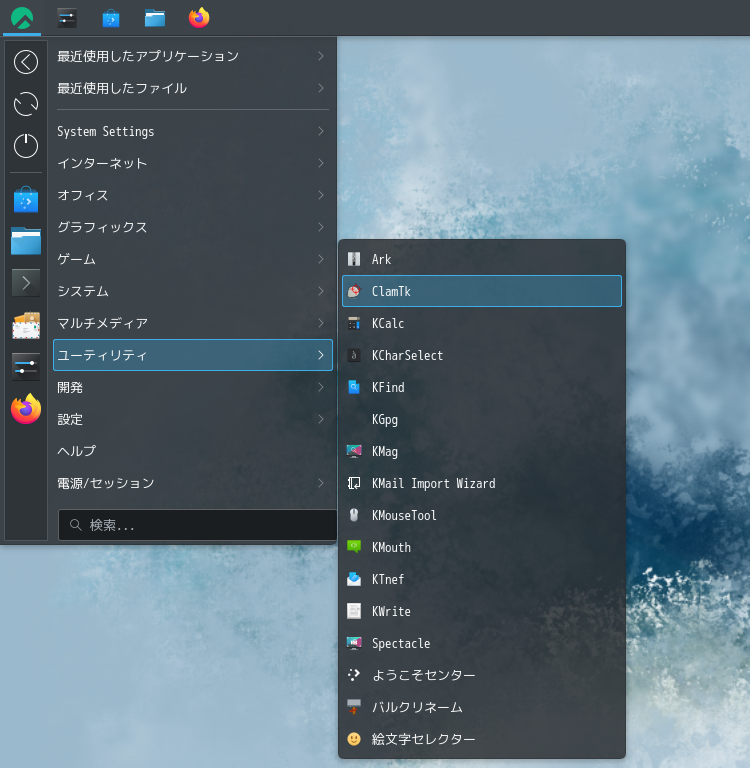The height and width of the screenshot is (768, 750).
Task: Expand the オフィス submenu arrow
Action: 321,195
